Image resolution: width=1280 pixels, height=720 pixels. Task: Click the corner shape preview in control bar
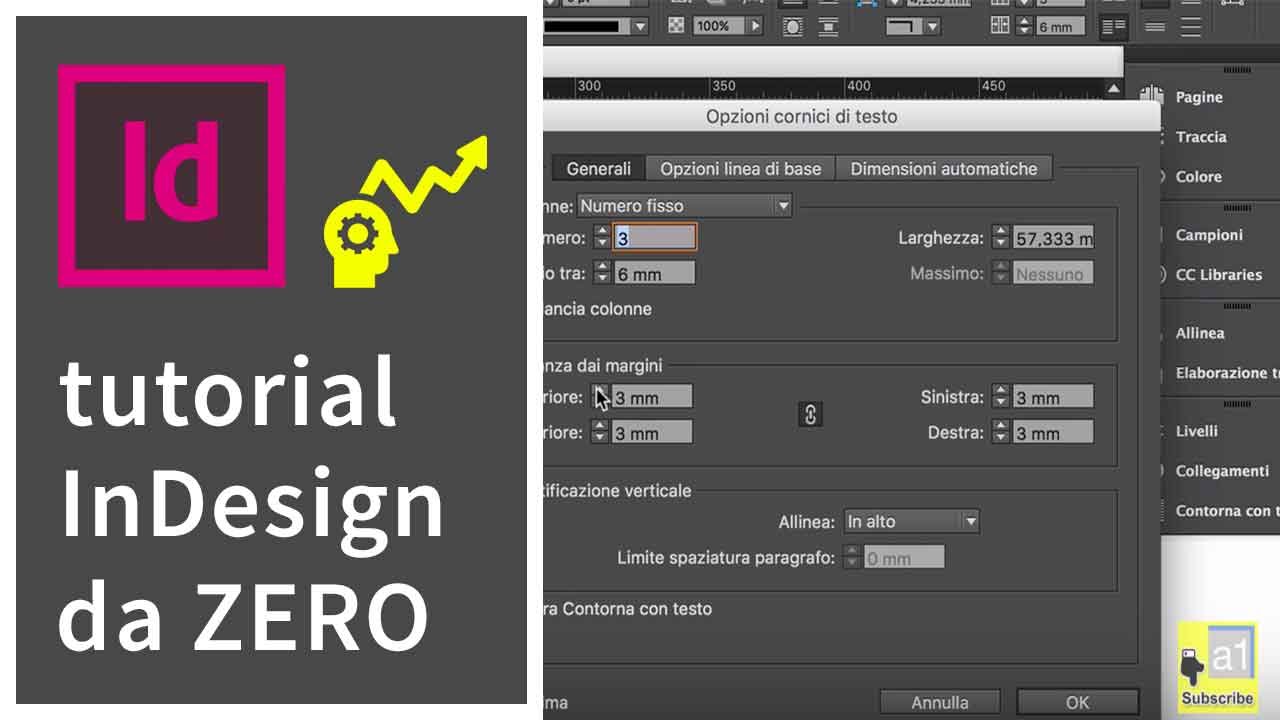(x=904, y=26)
